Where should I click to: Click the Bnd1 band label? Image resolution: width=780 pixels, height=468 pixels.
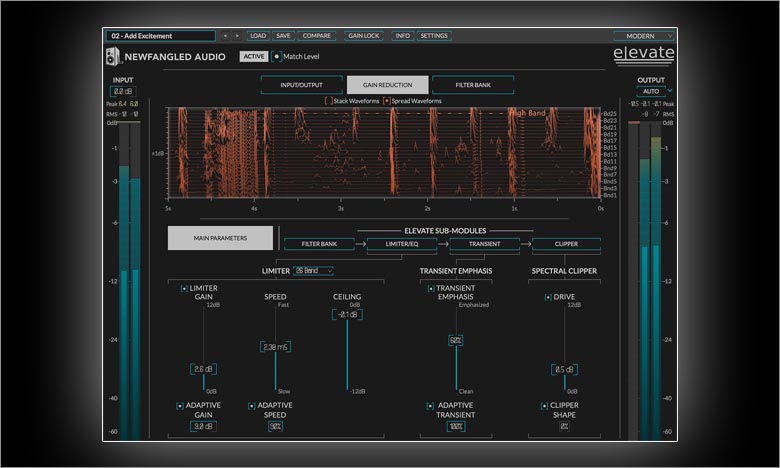[x=610, y=195]
